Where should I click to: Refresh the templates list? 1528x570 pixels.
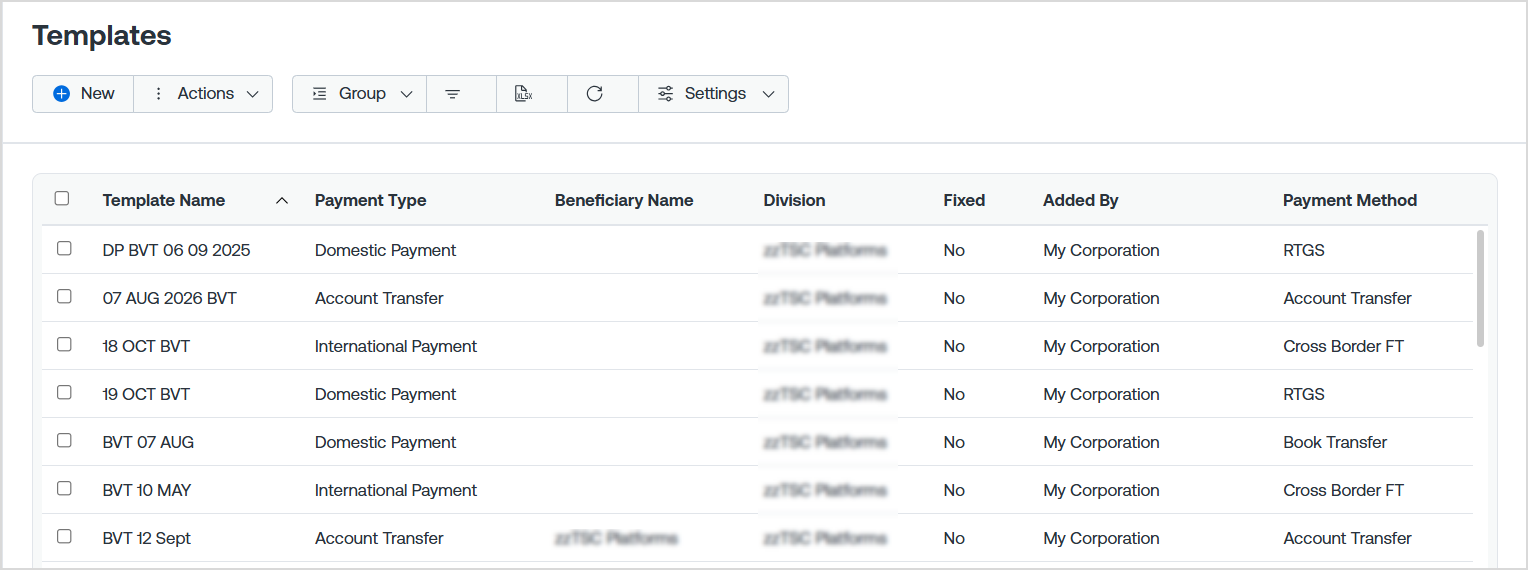click(594, 94)
